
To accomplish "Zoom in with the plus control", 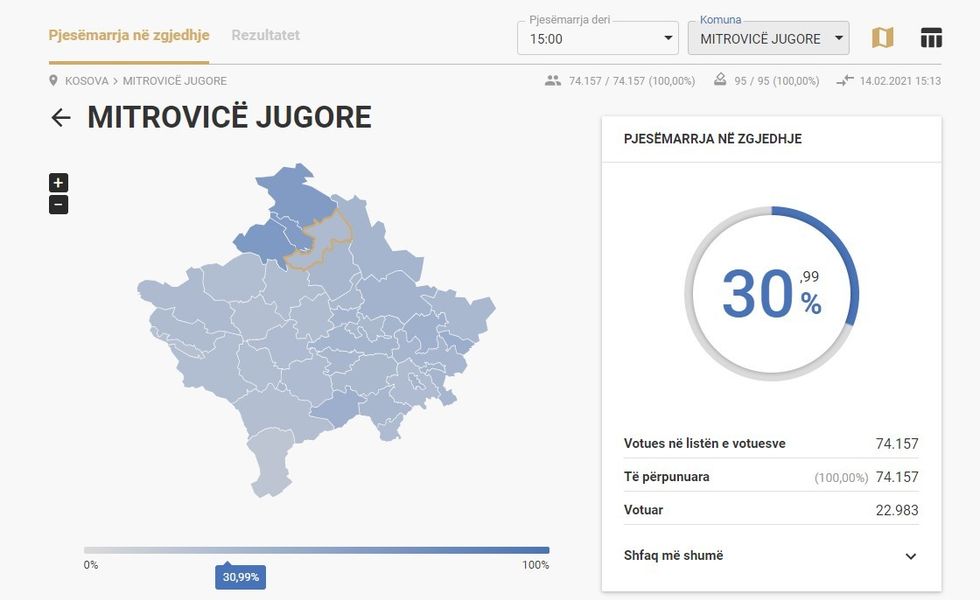I will pos(58,182).
